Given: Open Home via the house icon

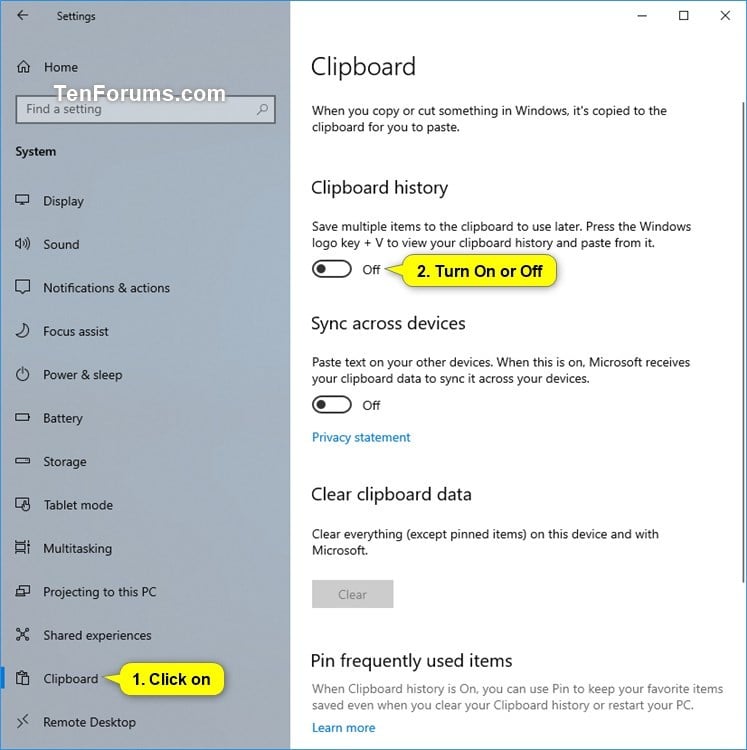Looking at the screenshot, I should pos(23,67).
